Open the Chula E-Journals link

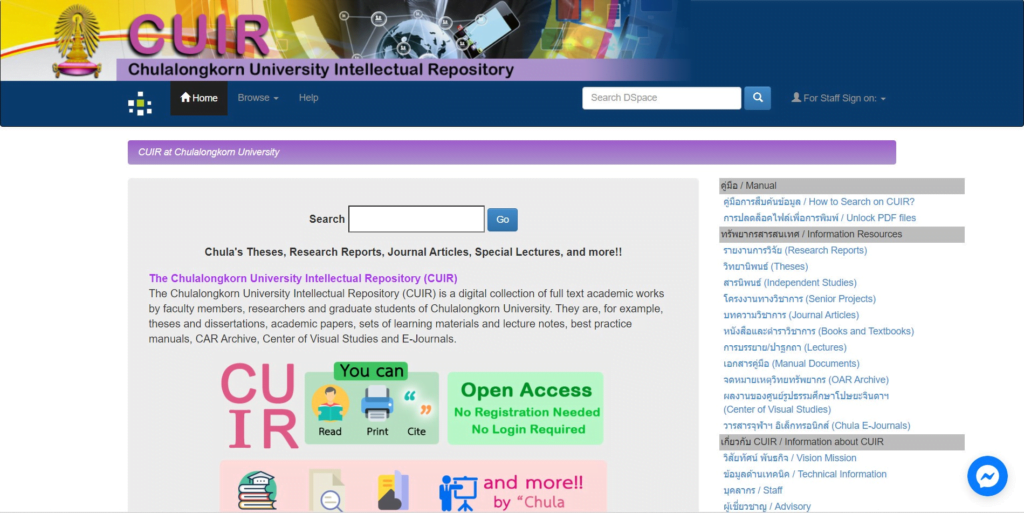[816, 426]
